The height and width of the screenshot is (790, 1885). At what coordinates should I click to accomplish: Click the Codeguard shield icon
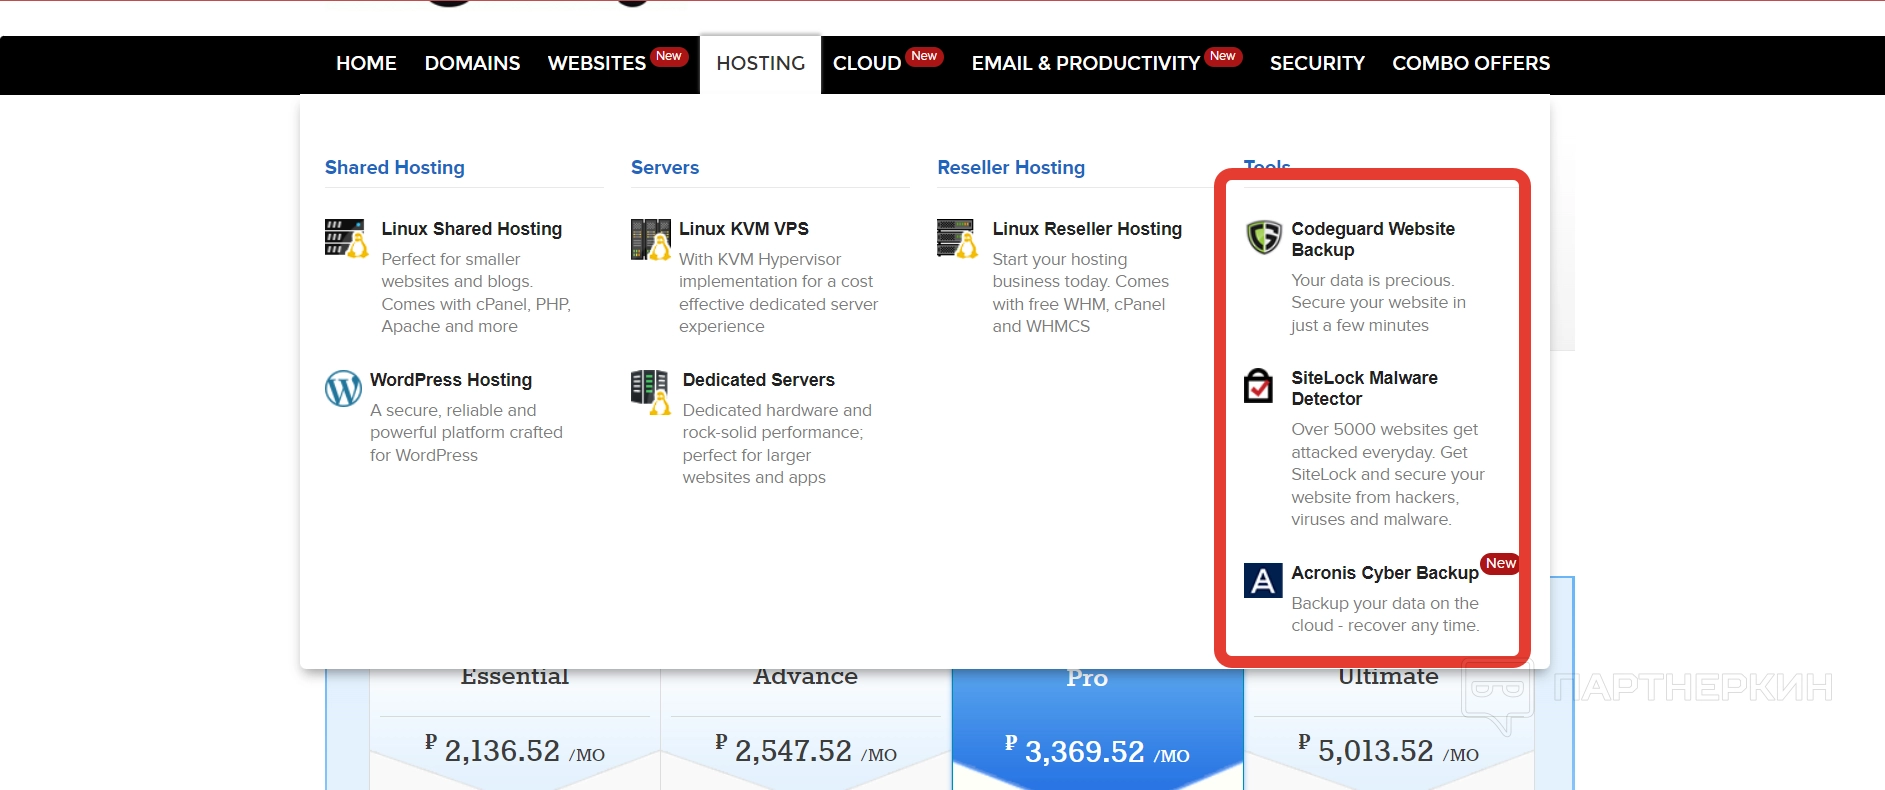click(x=1264, y=237)
